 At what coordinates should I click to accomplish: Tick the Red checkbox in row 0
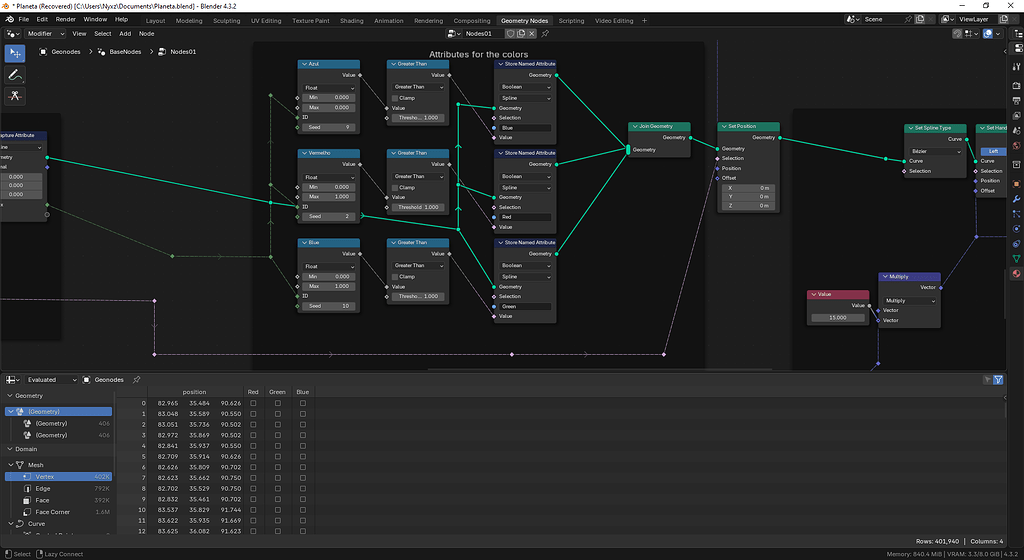coord(253,403)
